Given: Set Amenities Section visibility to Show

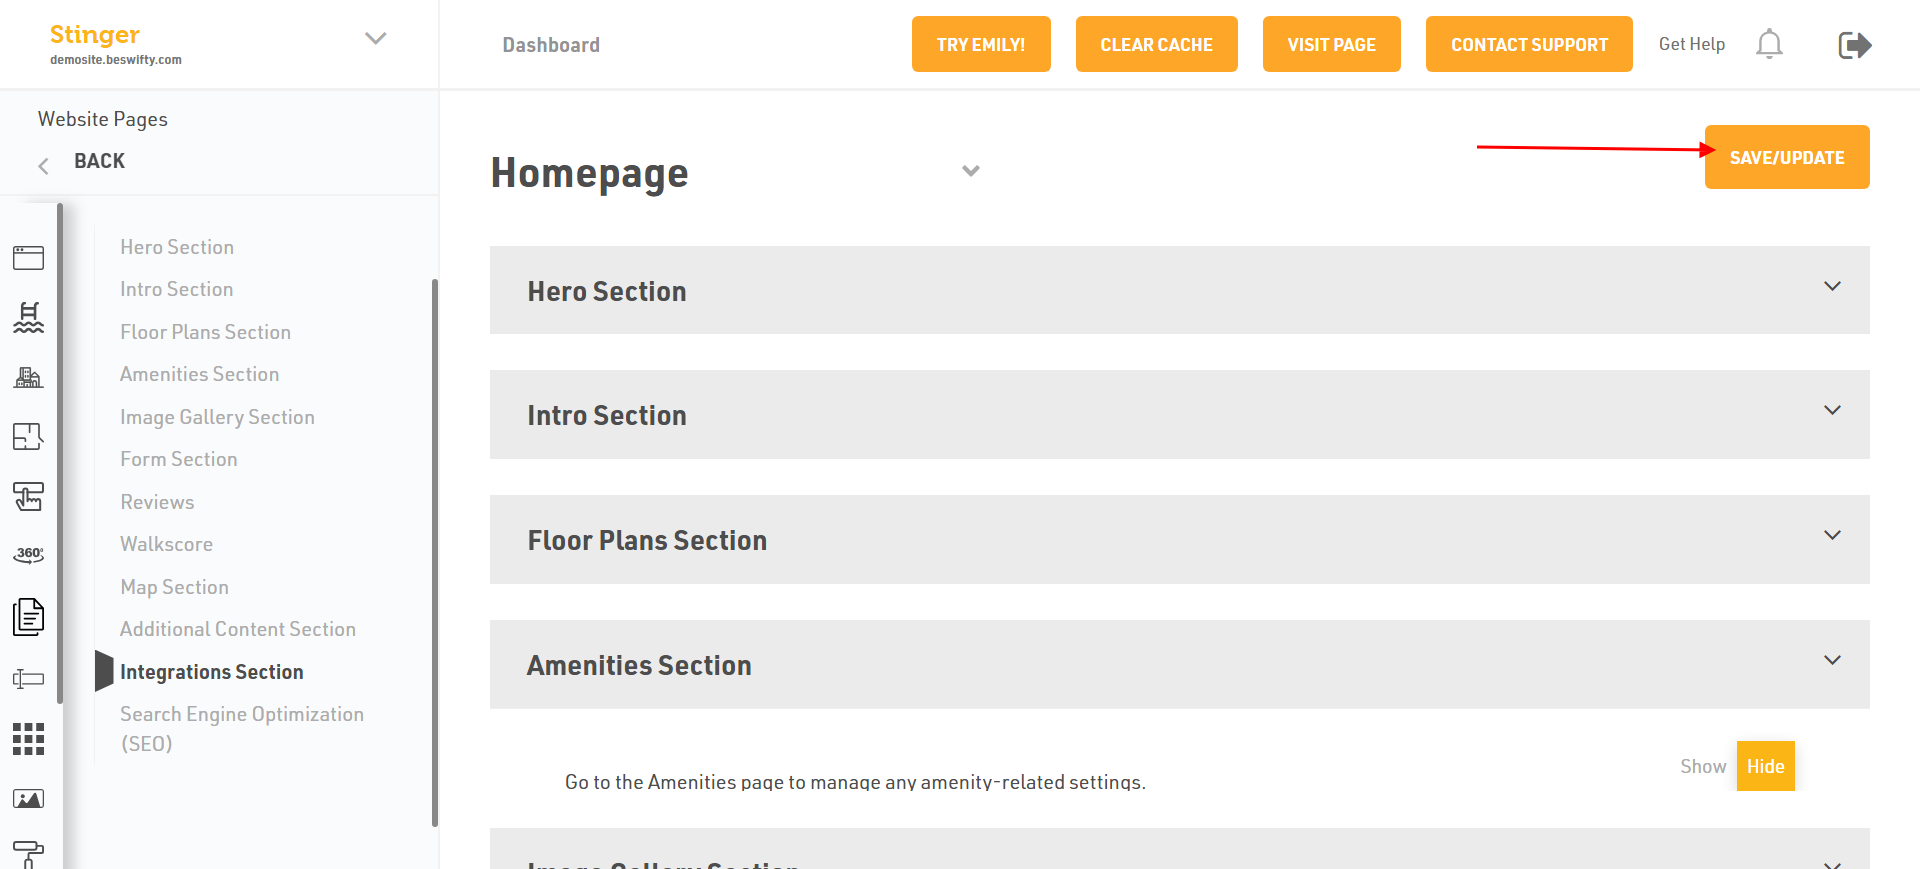Looking at the screenshot, I should [1702, 766].
